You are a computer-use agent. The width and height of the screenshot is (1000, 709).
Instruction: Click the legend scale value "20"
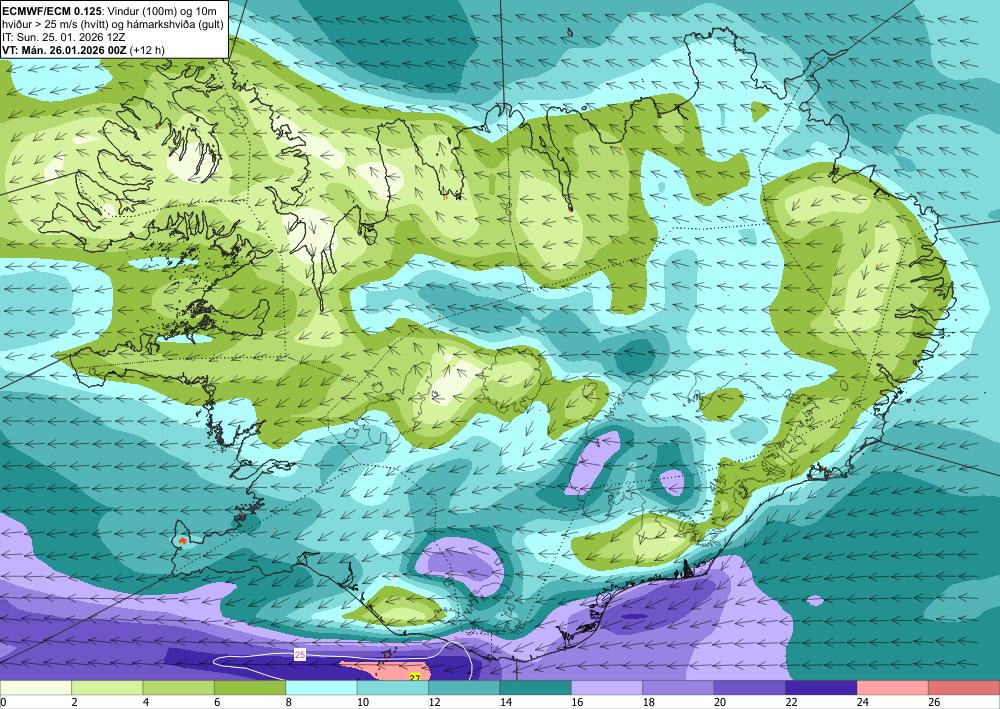pos(720,703)
